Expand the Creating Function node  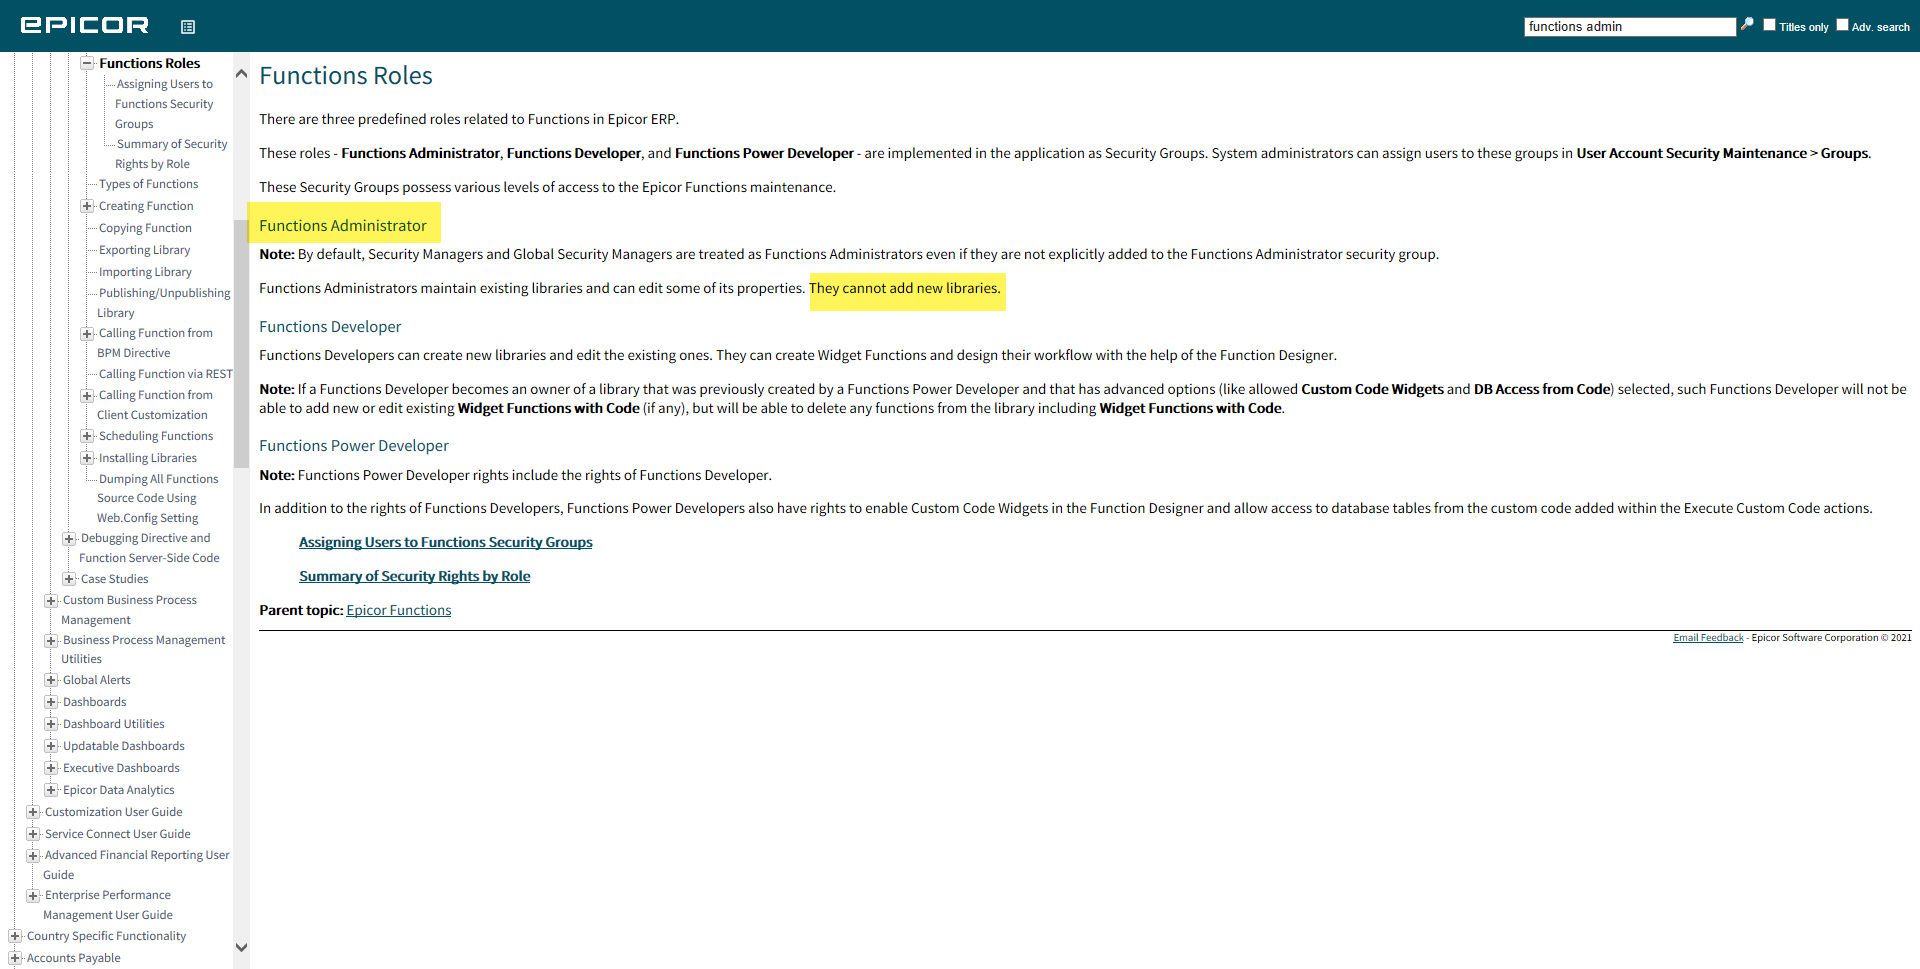coord(87,206)
